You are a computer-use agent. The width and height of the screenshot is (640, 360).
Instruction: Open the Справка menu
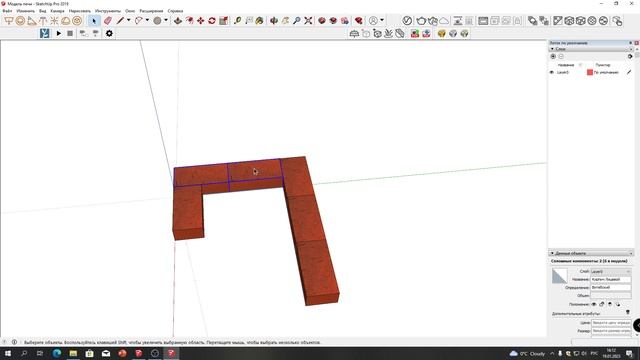tap(176, 11)
